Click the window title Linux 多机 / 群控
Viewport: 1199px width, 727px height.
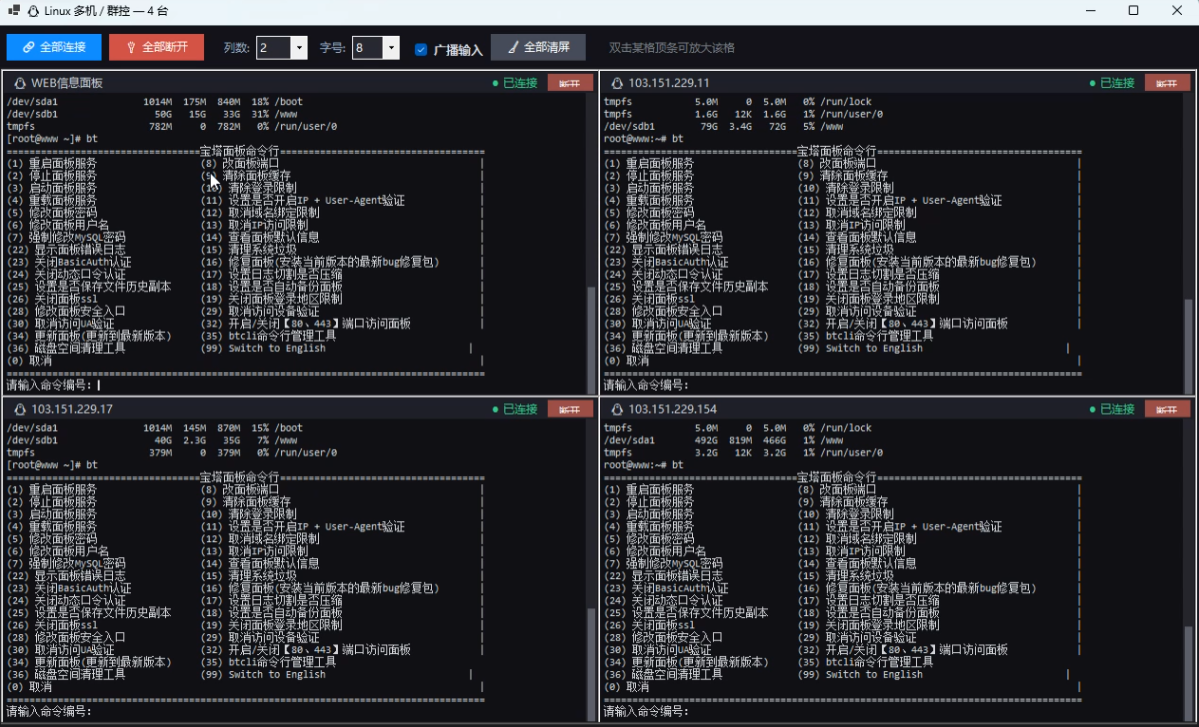click(x=106, y=11)
